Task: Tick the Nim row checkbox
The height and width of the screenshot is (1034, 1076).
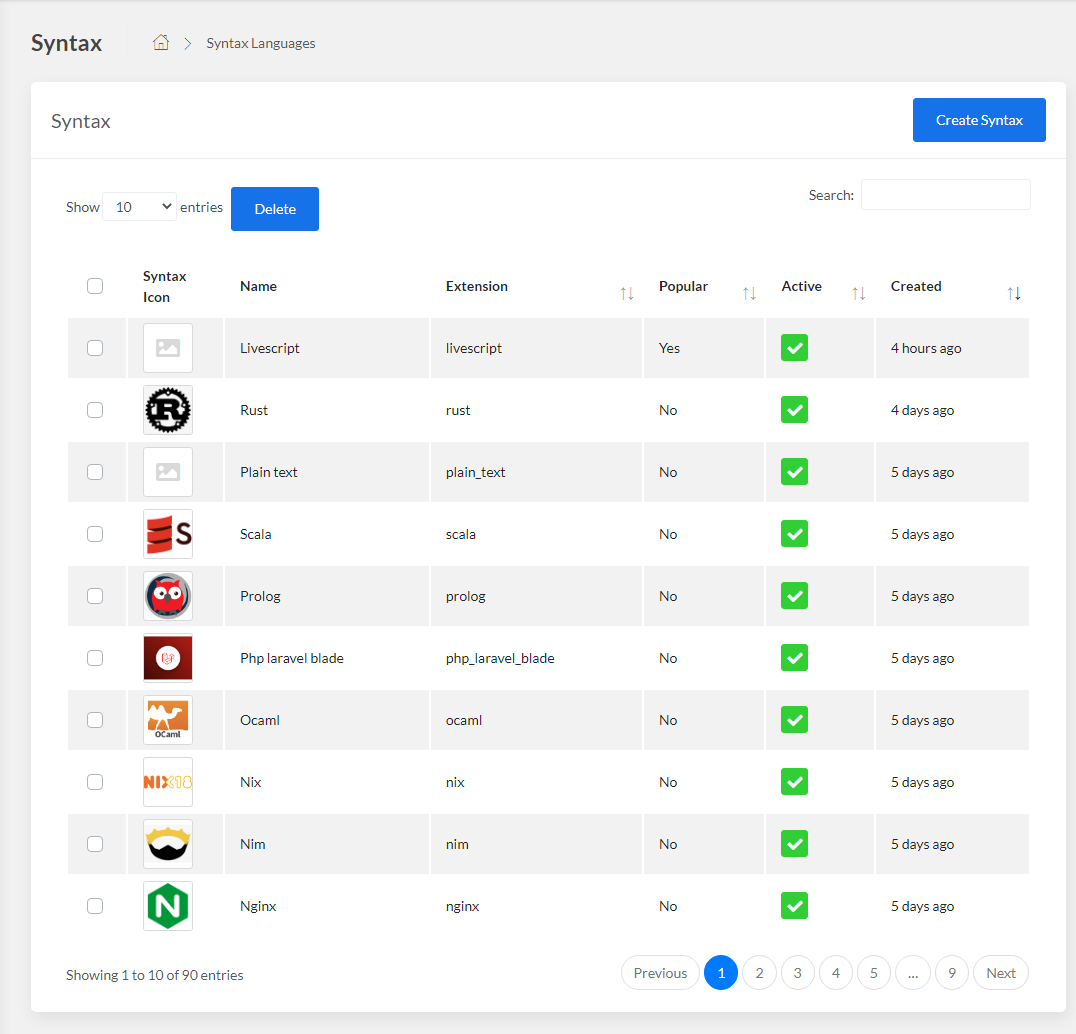Action: tap(95, 844)
